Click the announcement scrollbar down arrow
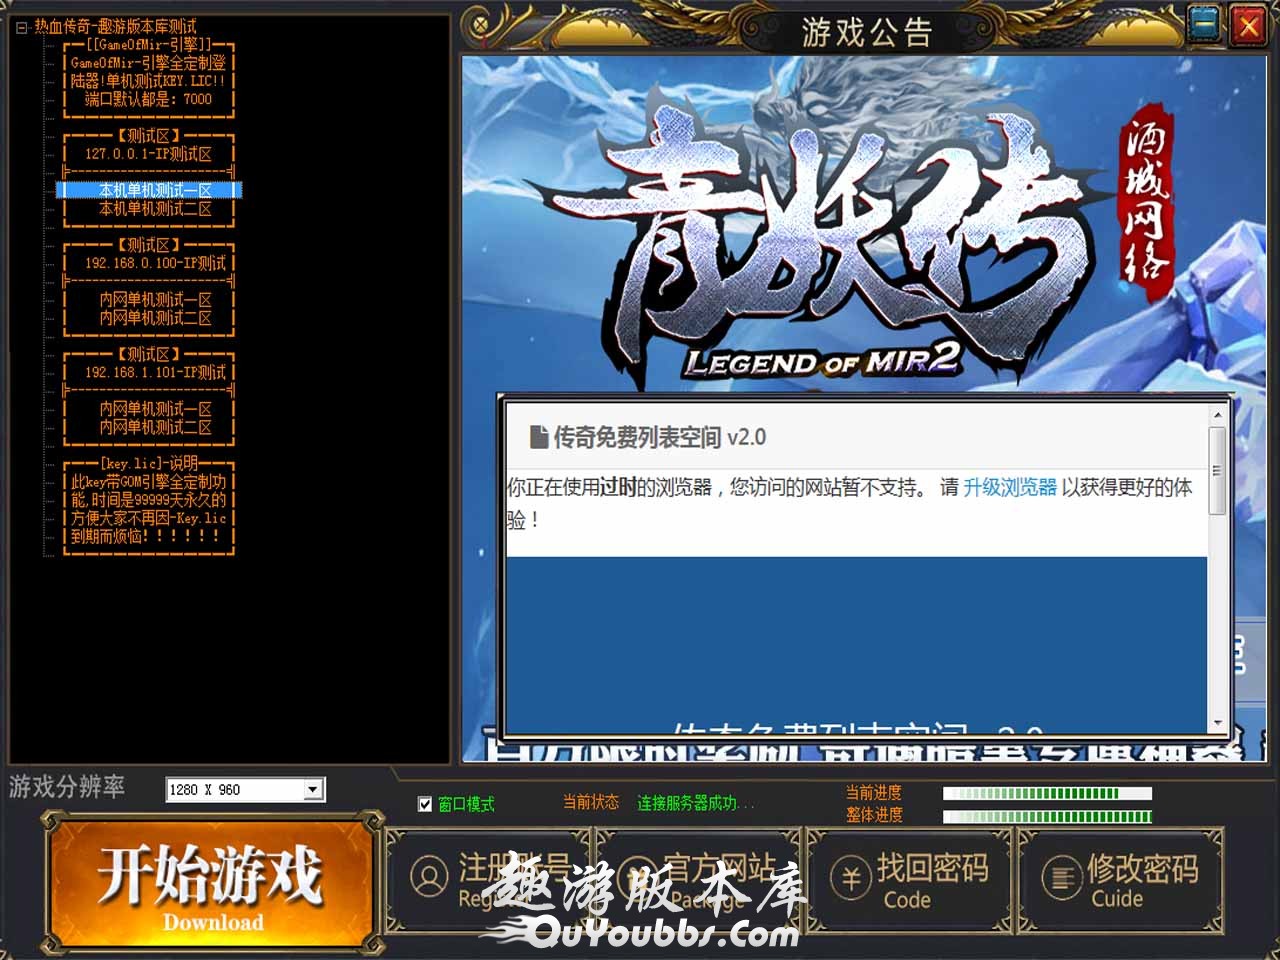The width and height of the screenshot is (1280, 960). coord(1217,722)
